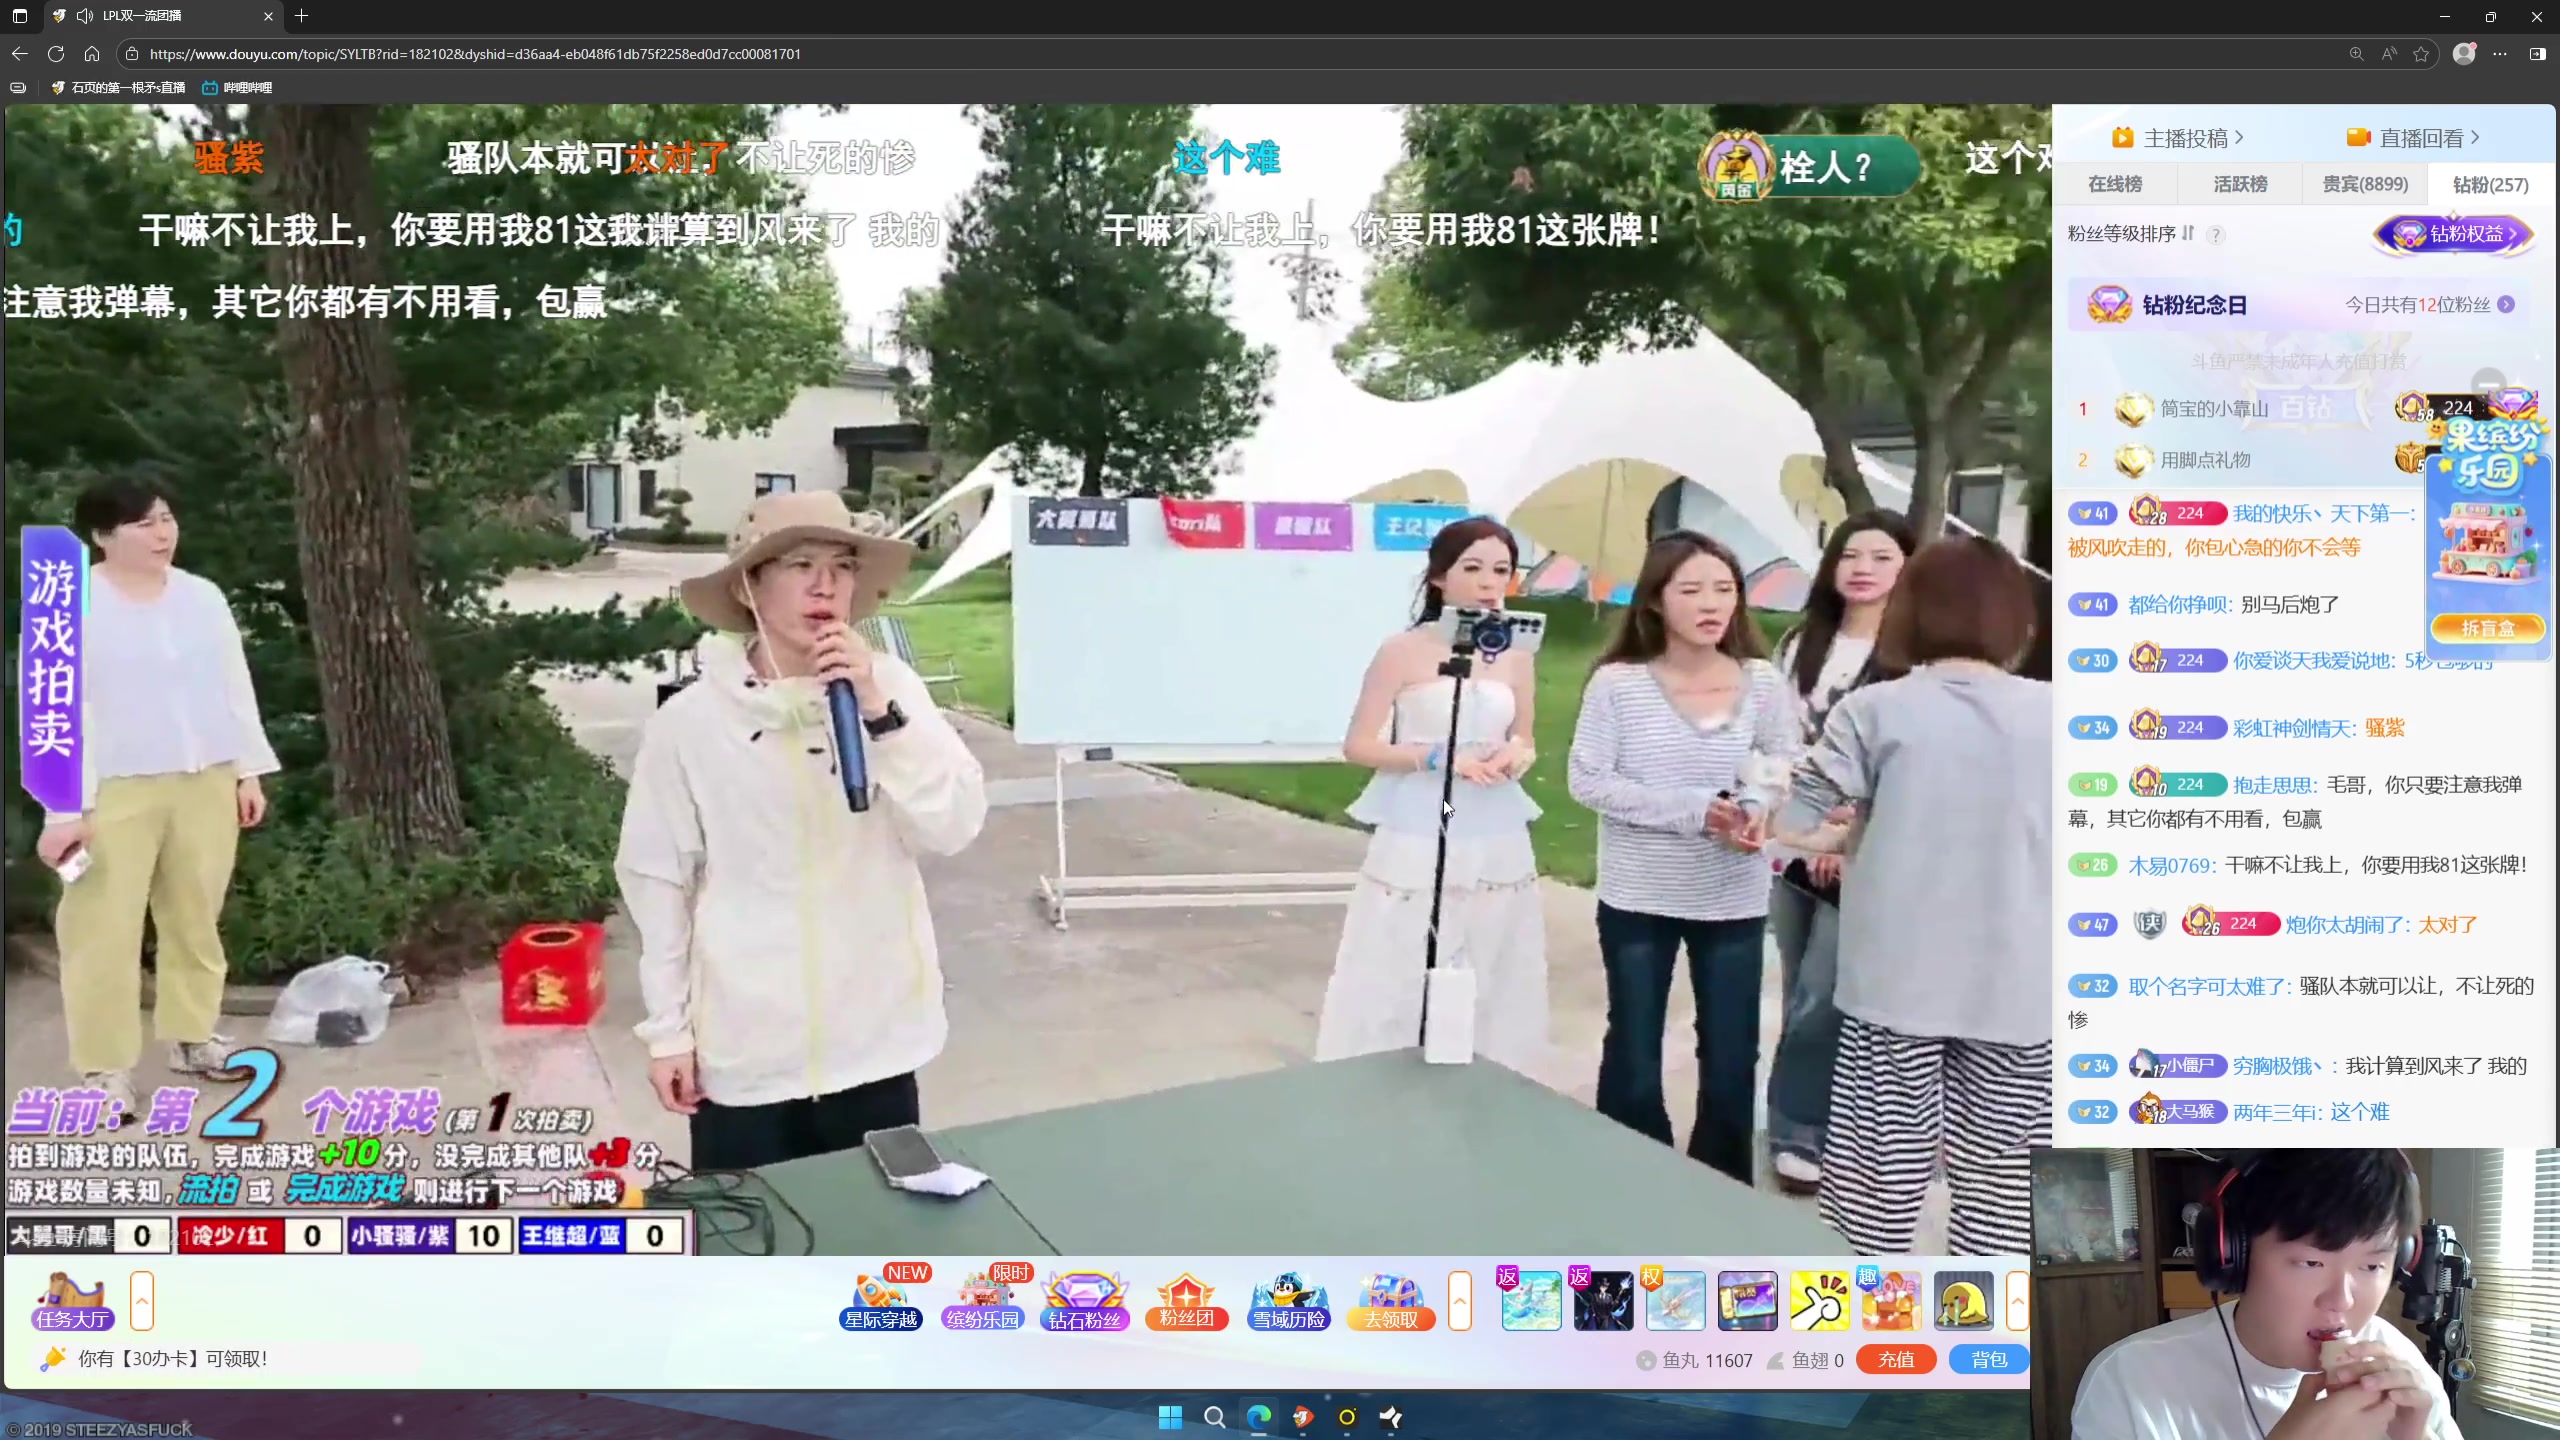Image resolution: width=2560 pixels, height=1440 pixels.
Task: Open the 任务大厅 task hall icon
Action: tap(72, 1300)
